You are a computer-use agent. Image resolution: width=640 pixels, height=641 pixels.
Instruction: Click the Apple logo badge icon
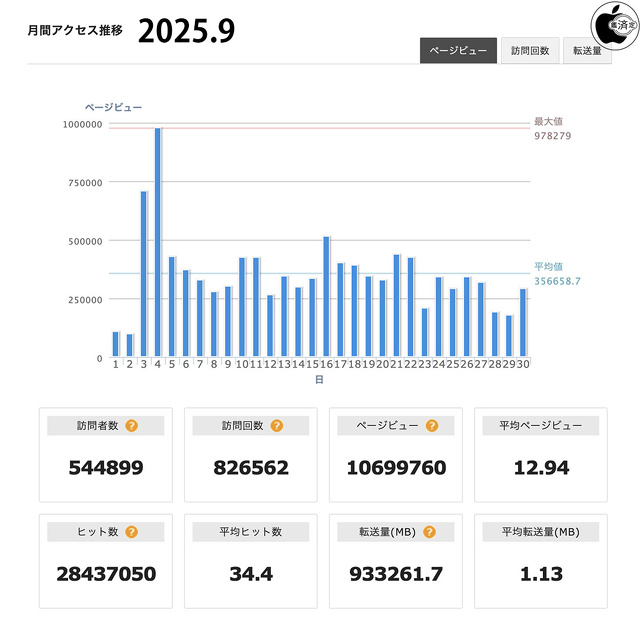click(x=613, y=22)
